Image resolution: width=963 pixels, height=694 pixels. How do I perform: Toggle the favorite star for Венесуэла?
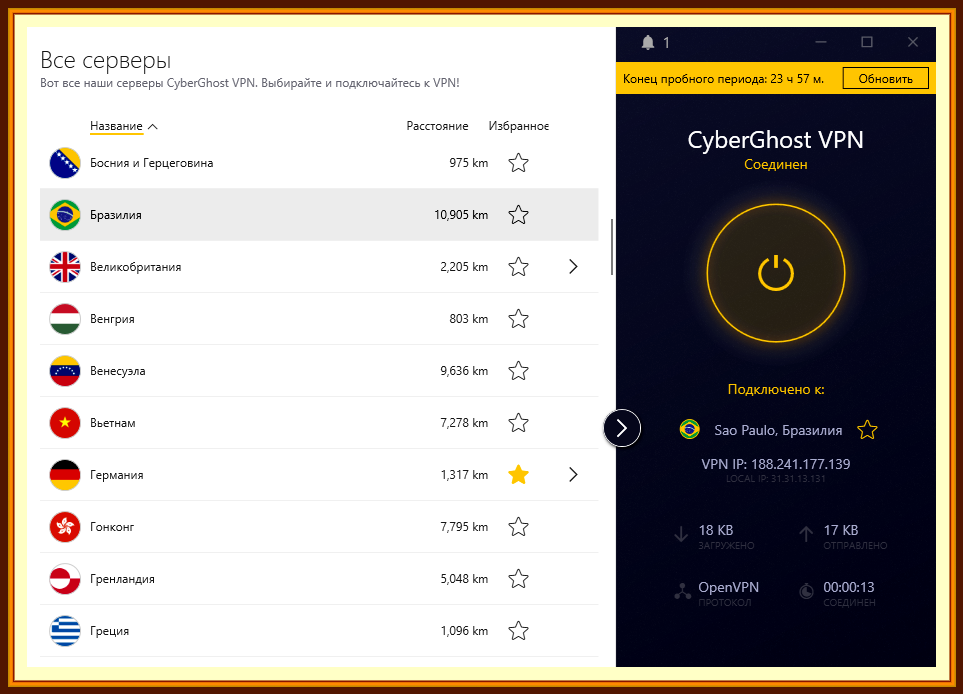pyautogui.click(x=518, y=371)
